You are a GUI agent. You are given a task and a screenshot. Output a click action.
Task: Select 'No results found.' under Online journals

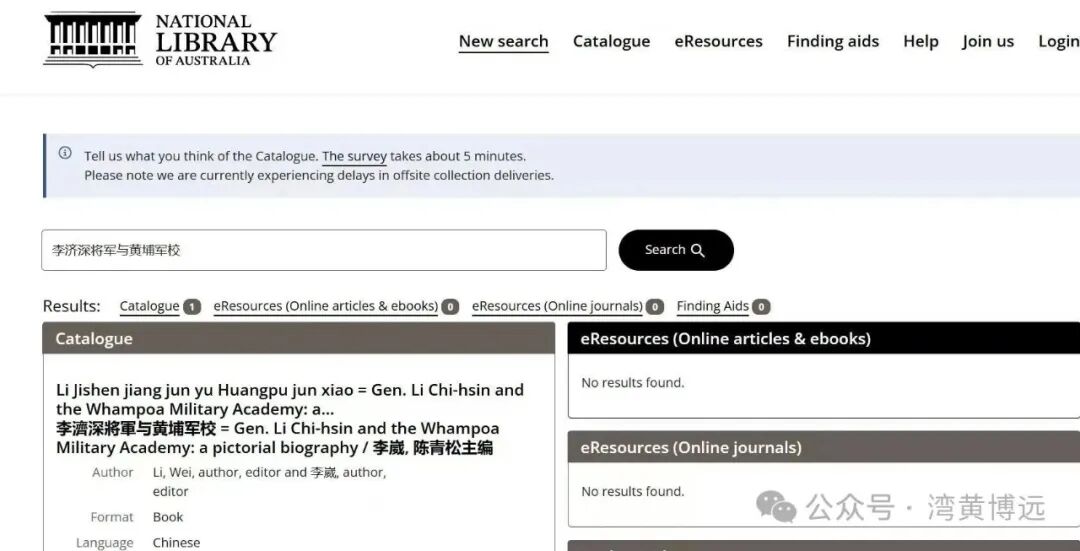click(x=633, y=492)
